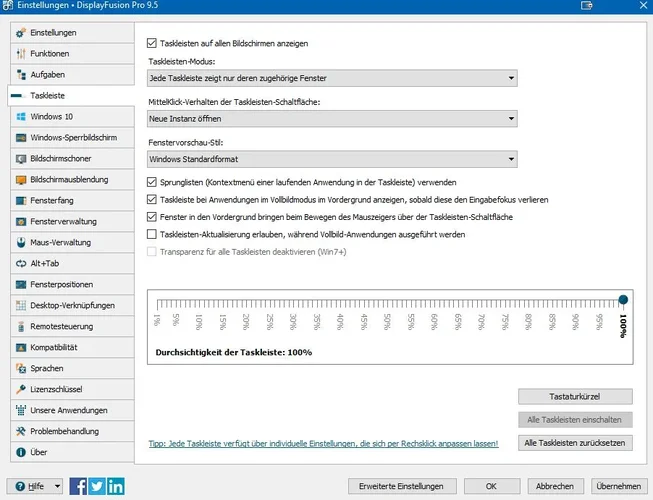
Task: Uncheck Taskleisten auf allen Bildschirmen anzeigen
Action: pyautogui.click(x=152, y=43)
